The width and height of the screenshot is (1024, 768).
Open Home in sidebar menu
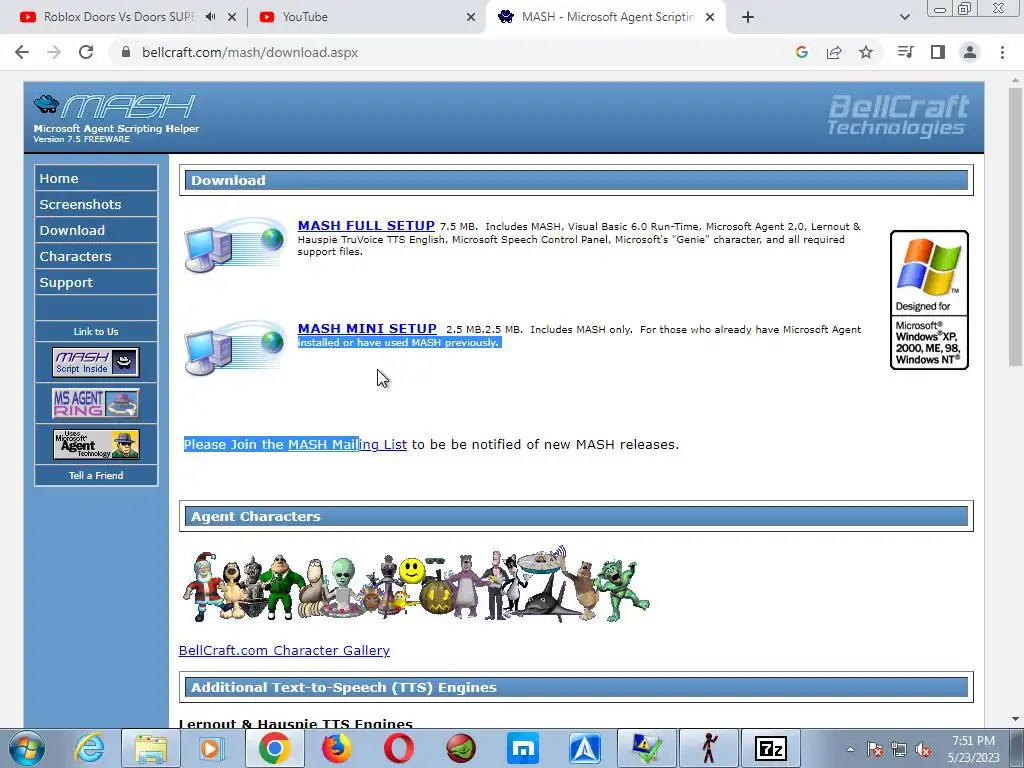(96, 178)
